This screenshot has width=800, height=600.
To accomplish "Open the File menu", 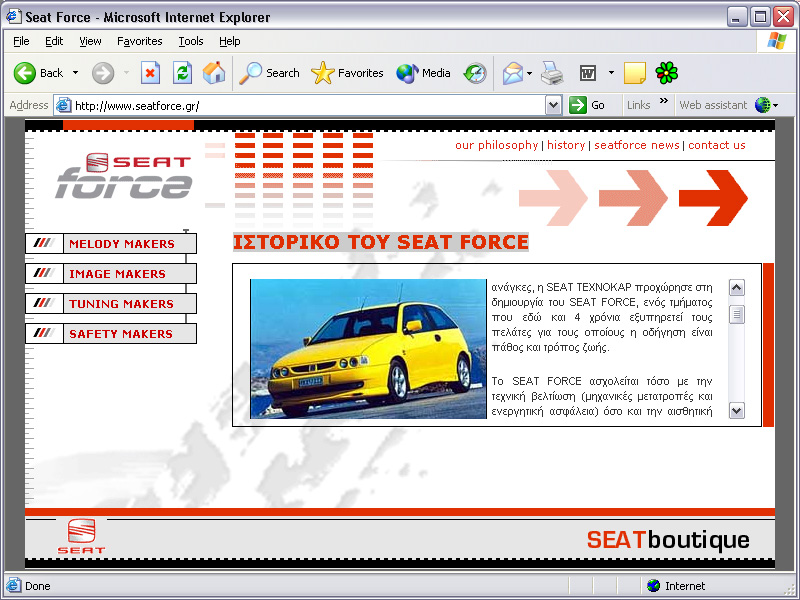I will [21, 41].
